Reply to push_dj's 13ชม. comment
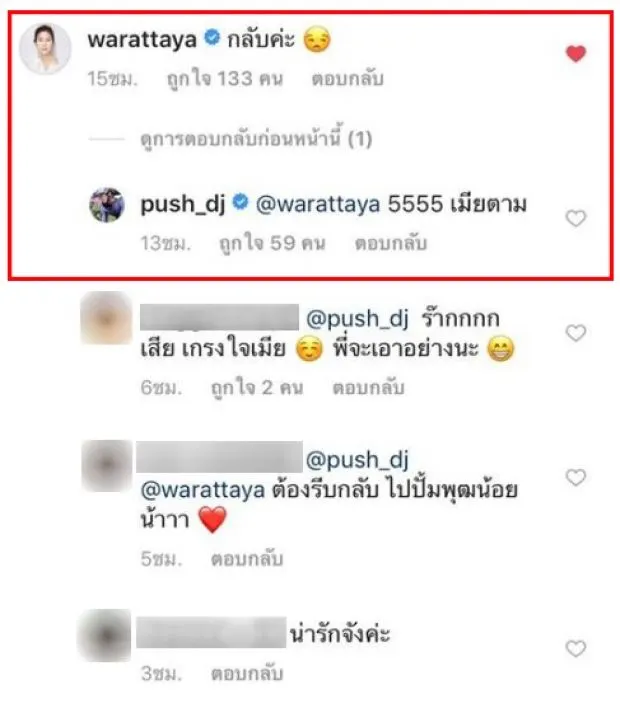The height and width of the screenshot is (708, 620). click(x=391, y=243)
